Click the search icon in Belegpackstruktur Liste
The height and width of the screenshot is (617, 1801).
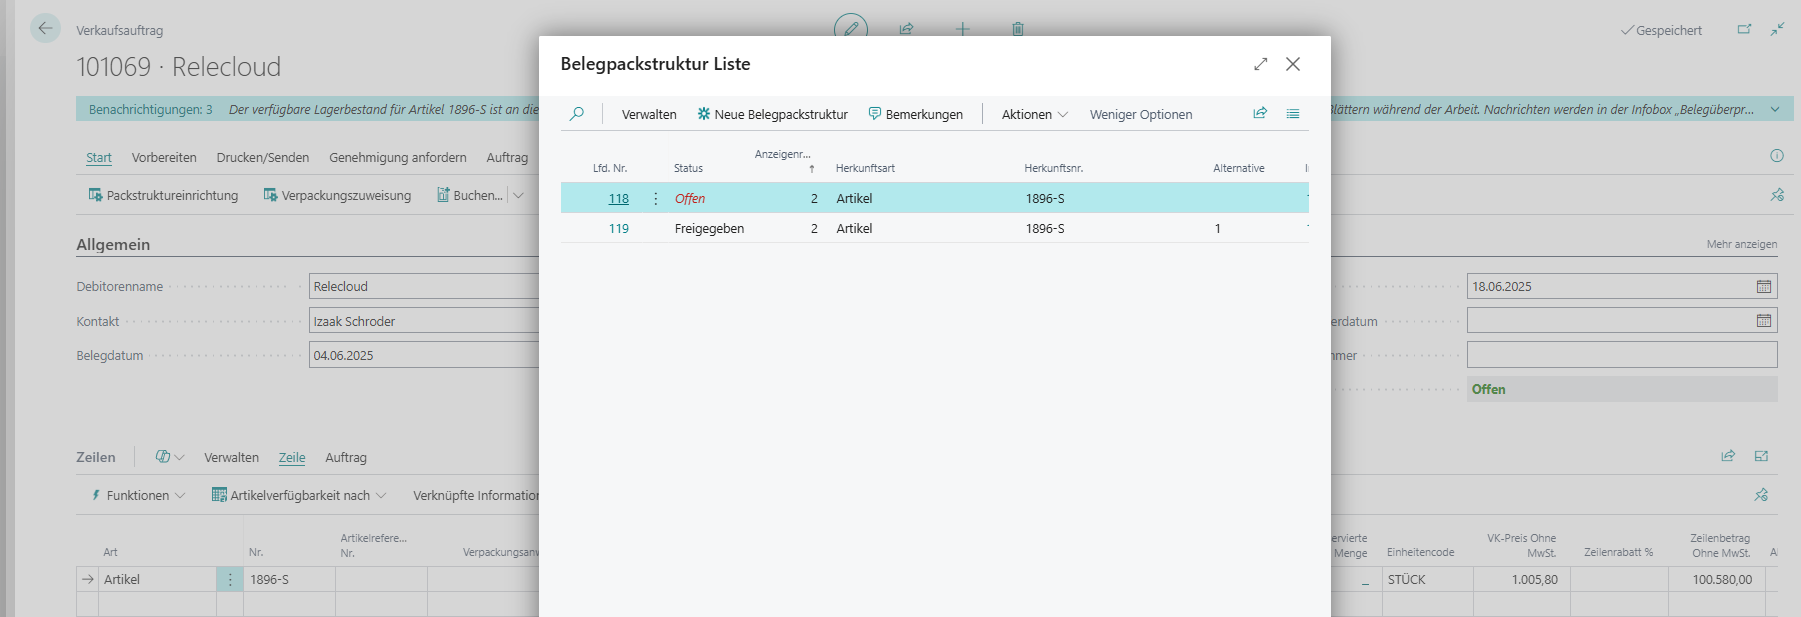click(577, 114)
